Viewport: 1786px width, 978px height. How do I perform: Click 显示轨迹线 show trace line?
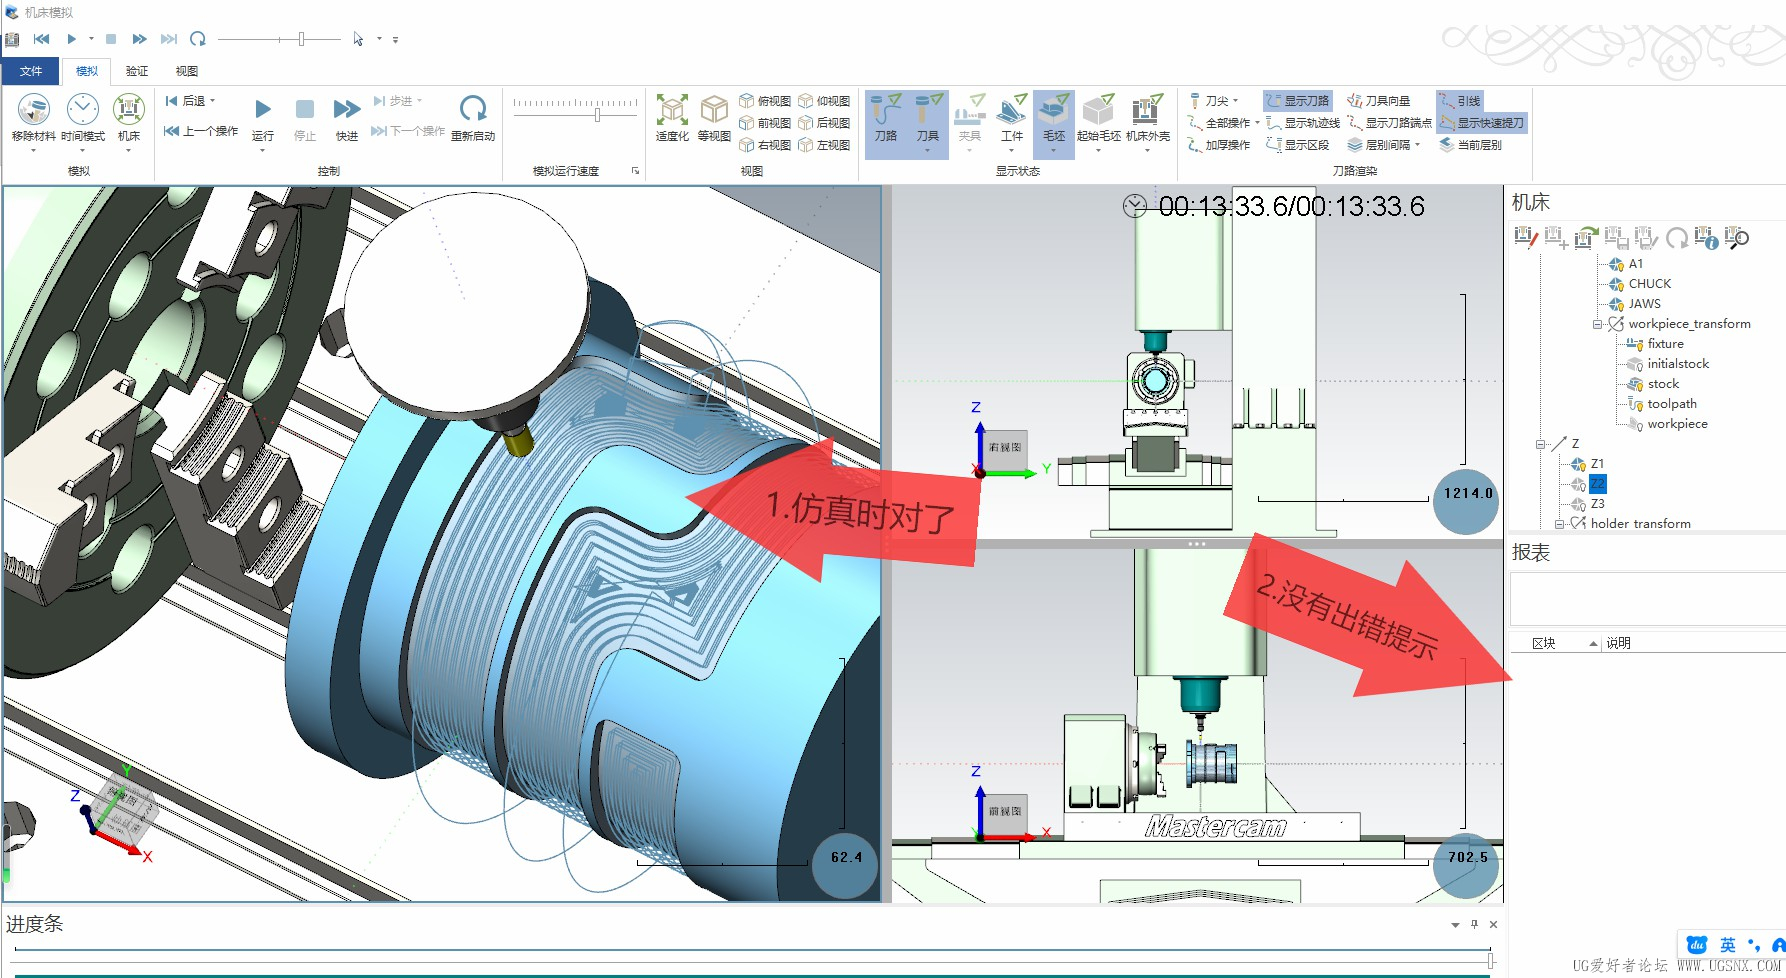pos(1303,123)
